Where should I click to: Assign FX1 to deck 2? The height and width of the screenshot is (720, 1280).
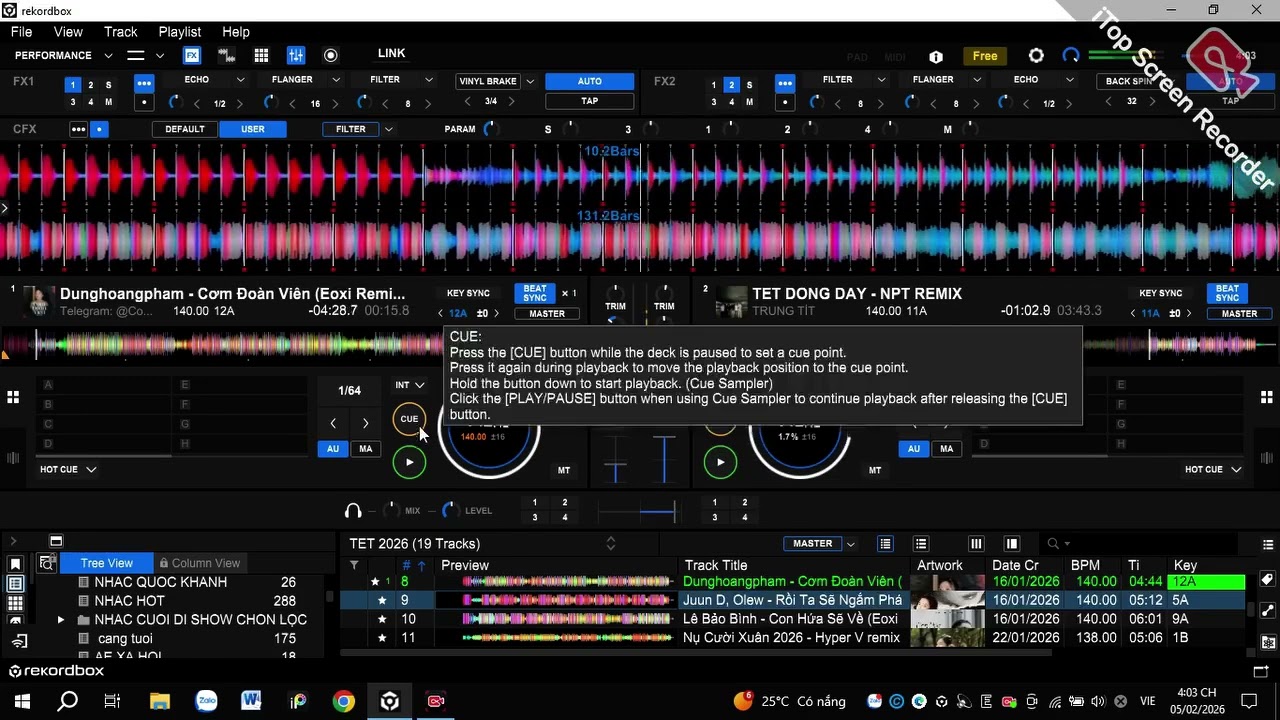pos(91,85)
